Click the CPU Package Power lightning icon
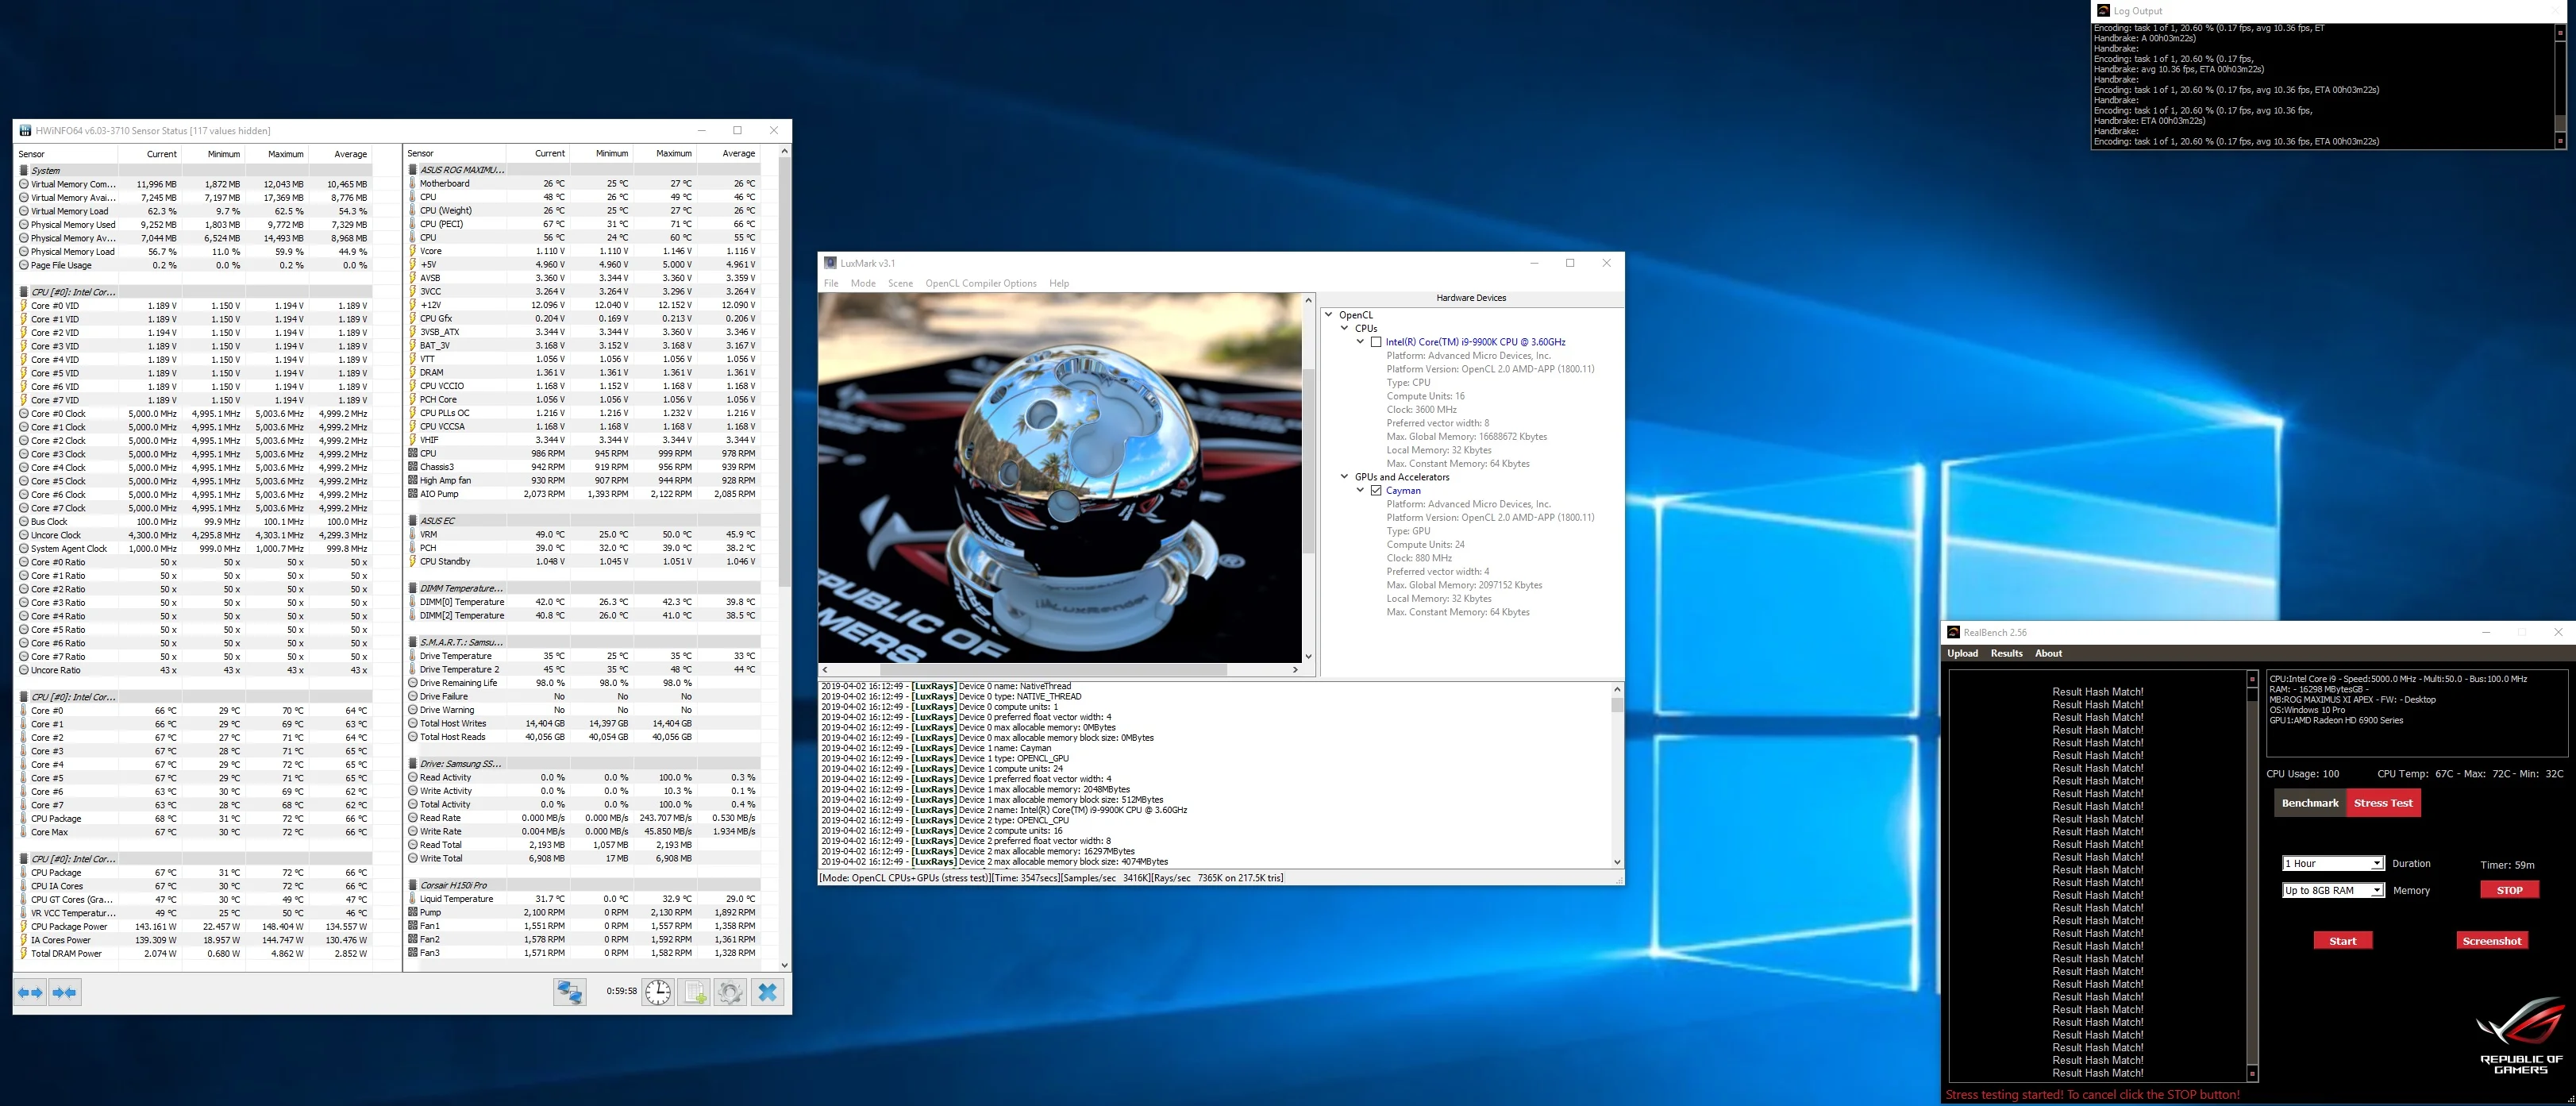Image resolution: width=2576 pixels, height=1106 pixels. 23,926
